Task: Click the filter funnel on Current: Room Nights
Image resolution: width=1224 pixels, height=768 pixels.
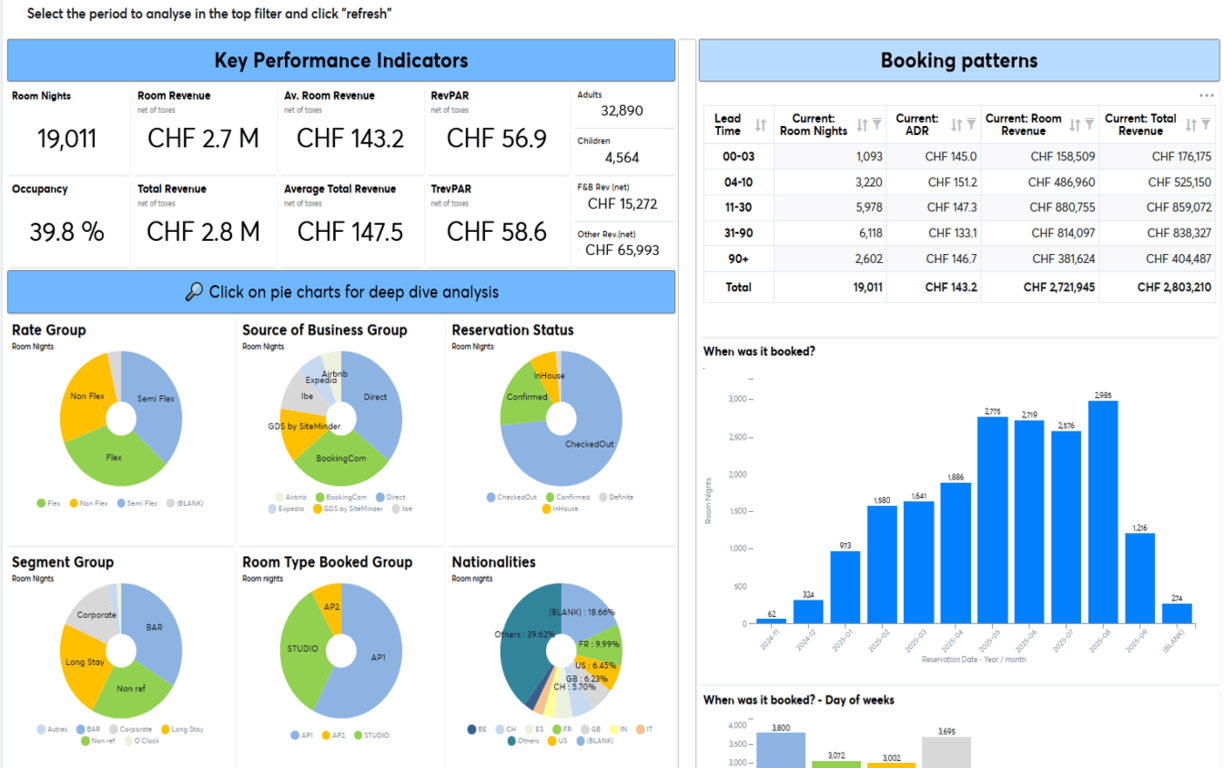Action: click(x=876, y=122)
